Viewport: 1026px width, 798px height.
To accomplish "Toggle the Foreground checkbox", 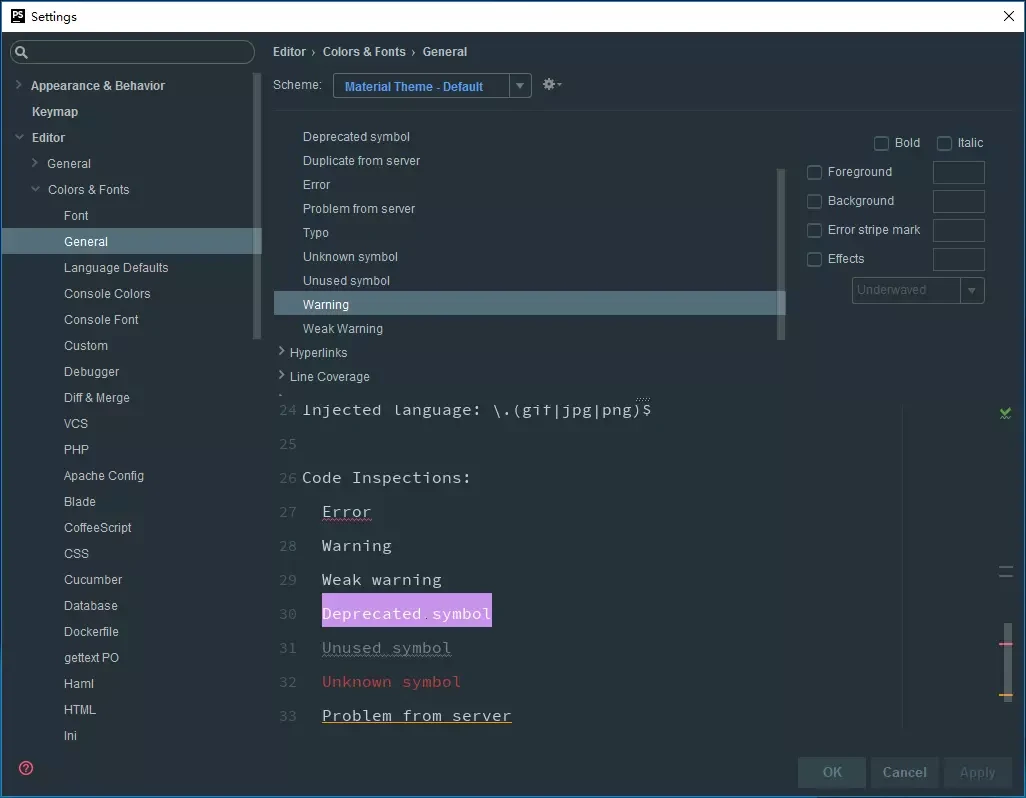I will coord(815,172).
